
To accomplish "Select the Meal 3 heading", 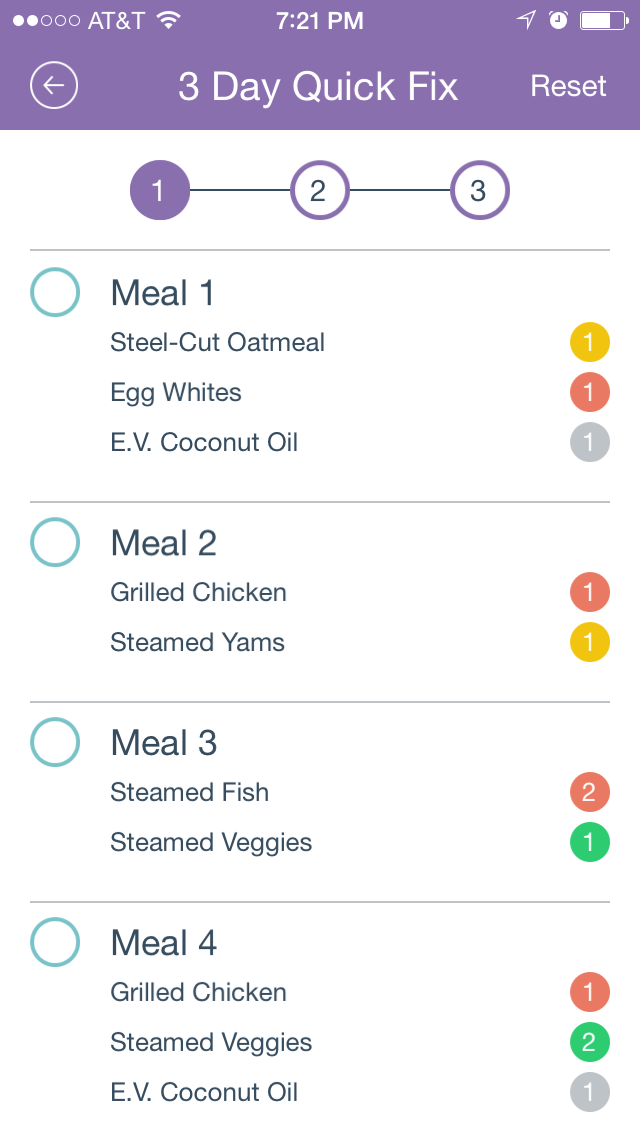I will (x=164, y=743).
